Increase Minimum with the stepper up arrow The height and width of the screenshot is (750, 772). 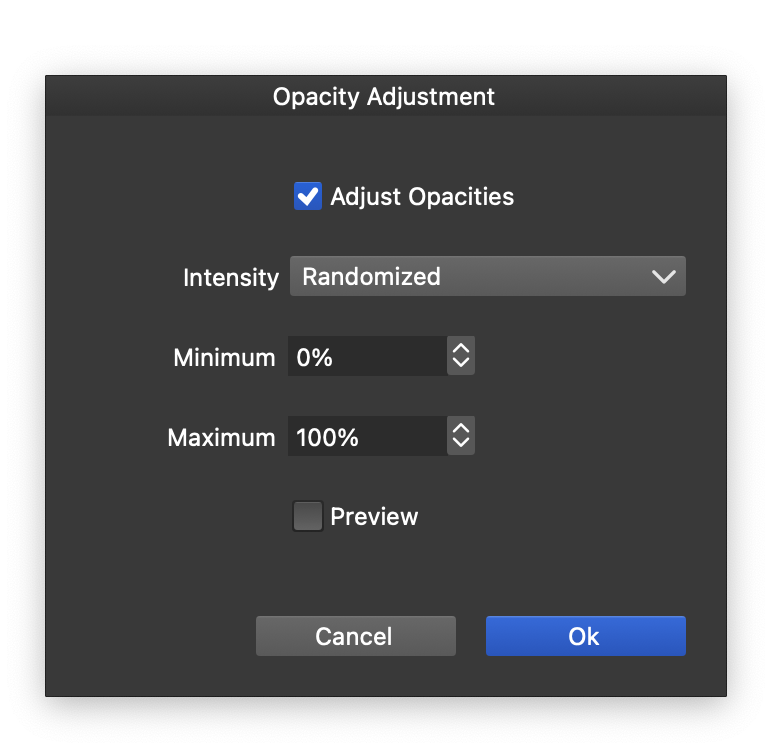460,349
